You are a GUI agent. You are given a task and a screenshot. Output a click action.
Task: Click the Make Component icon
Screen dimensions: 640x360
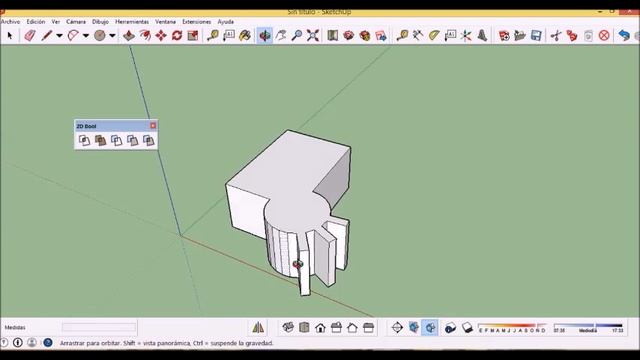pos(504,36)
